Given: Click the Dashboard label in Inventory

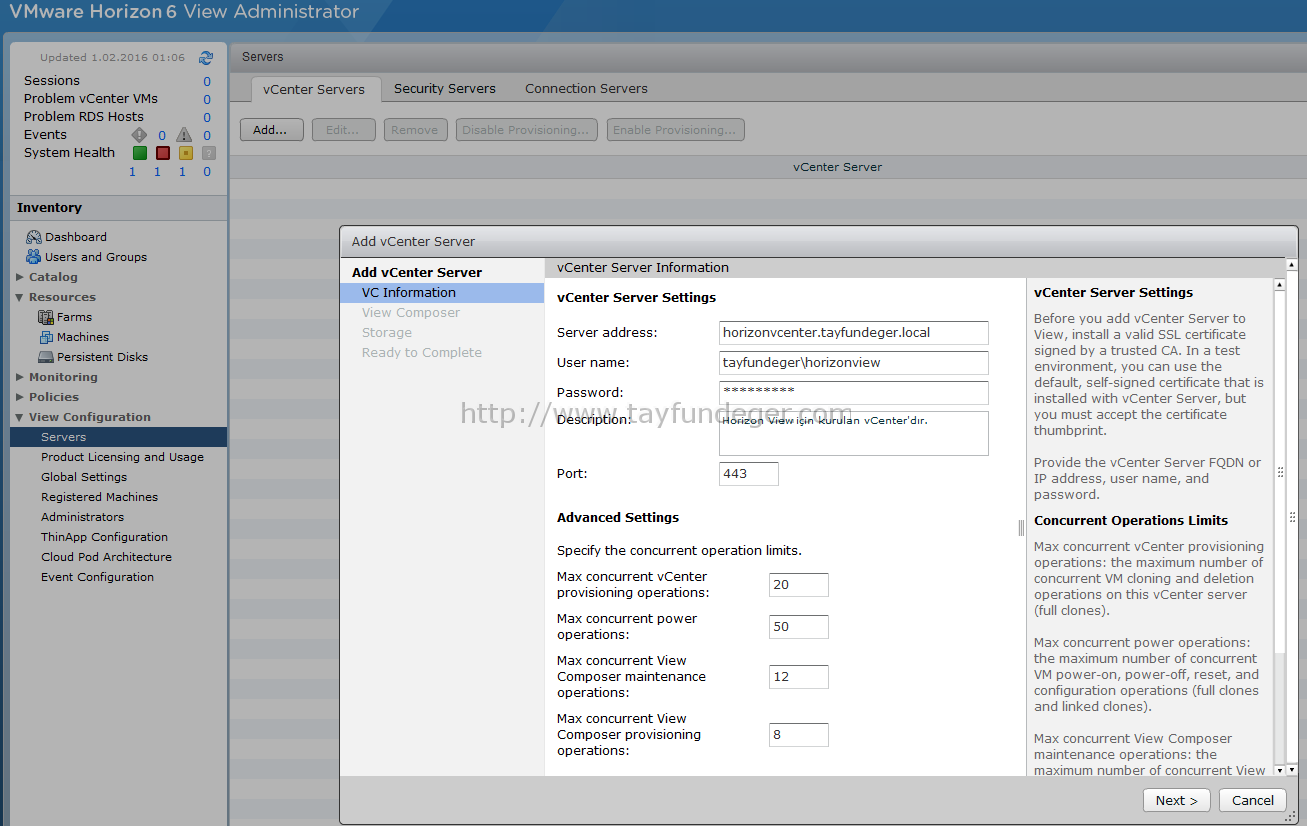Looking at the screenshot, I should [x=76, y=237].
